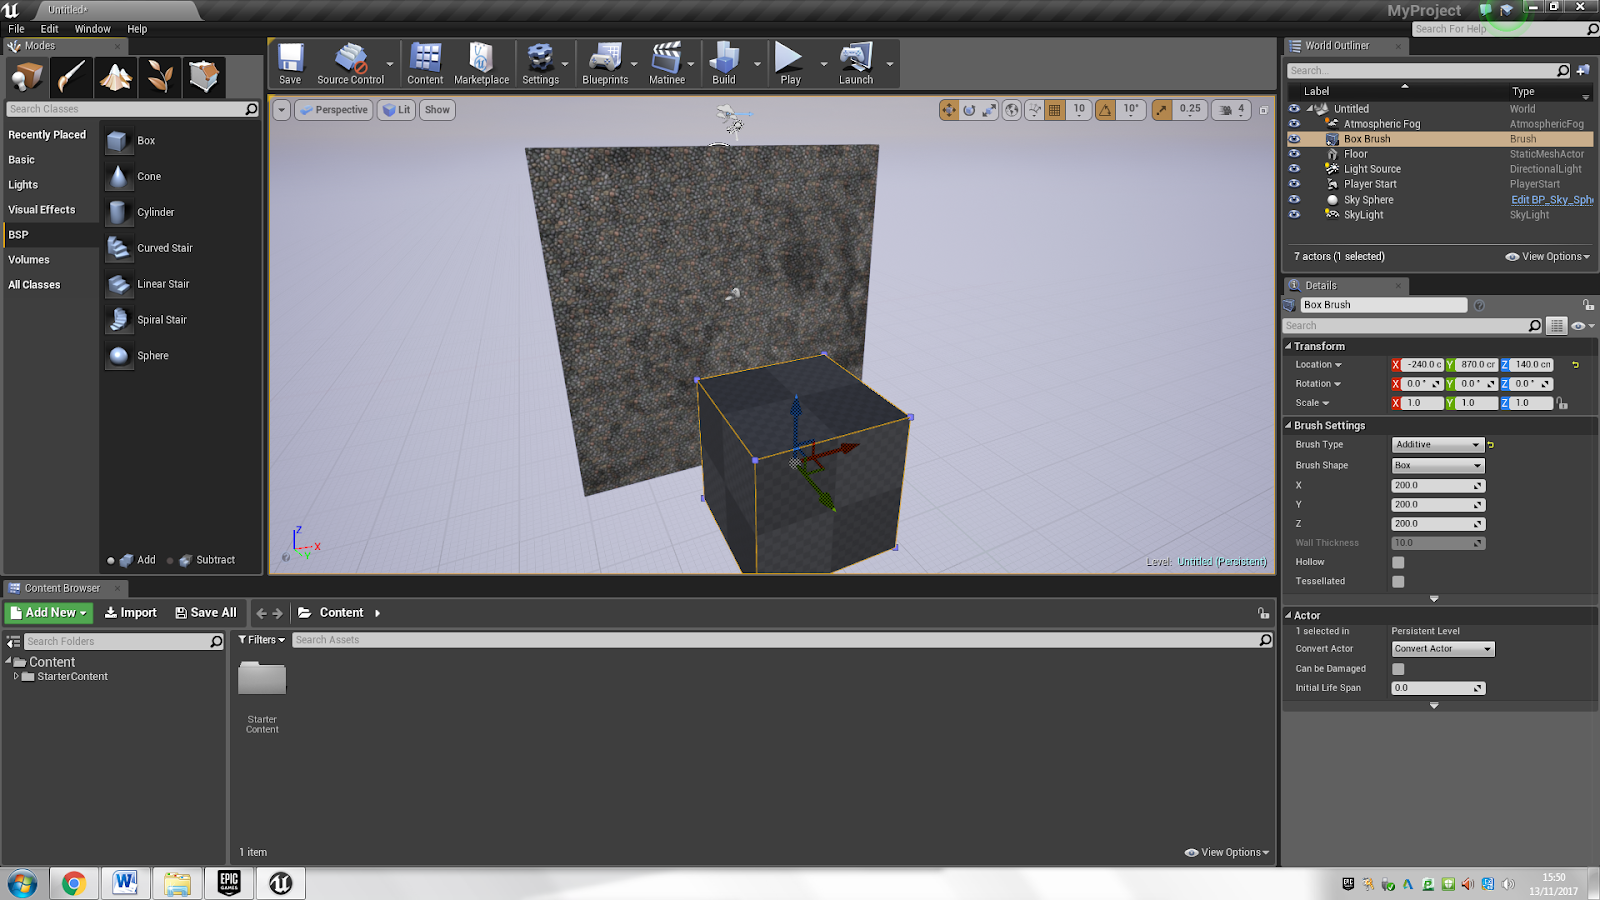Screen dimensions: 1600x900
Task: Expand the StarterContent folder tree
Action: click(16, 677)
